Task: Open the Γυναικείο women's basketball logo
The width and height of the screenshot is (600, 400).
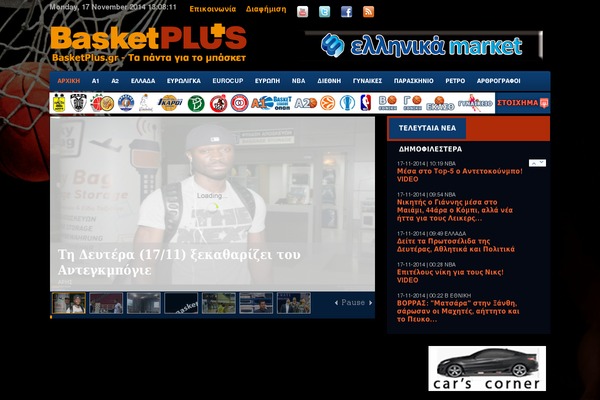Action: pos(475,103)
